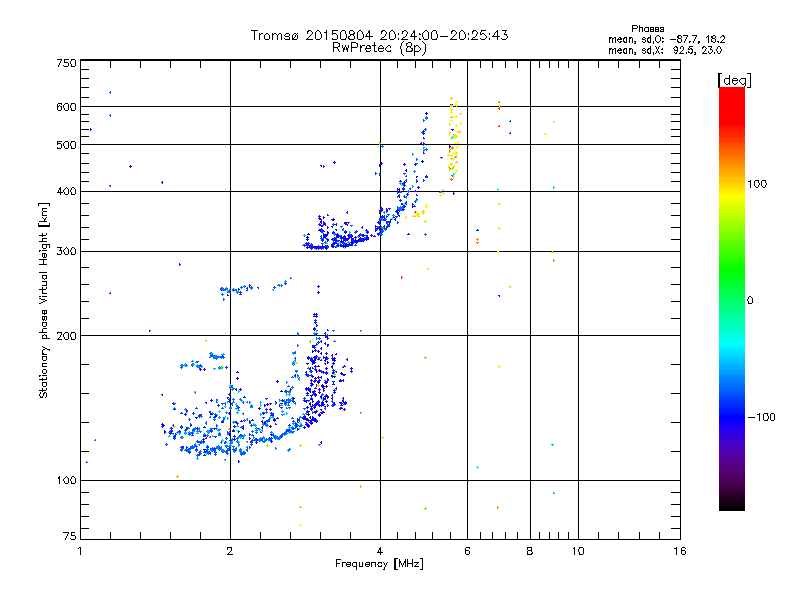Screen dimensions: 800x600
Task: Click the '8' frequency axis tick label
Action: coord(530,551)
